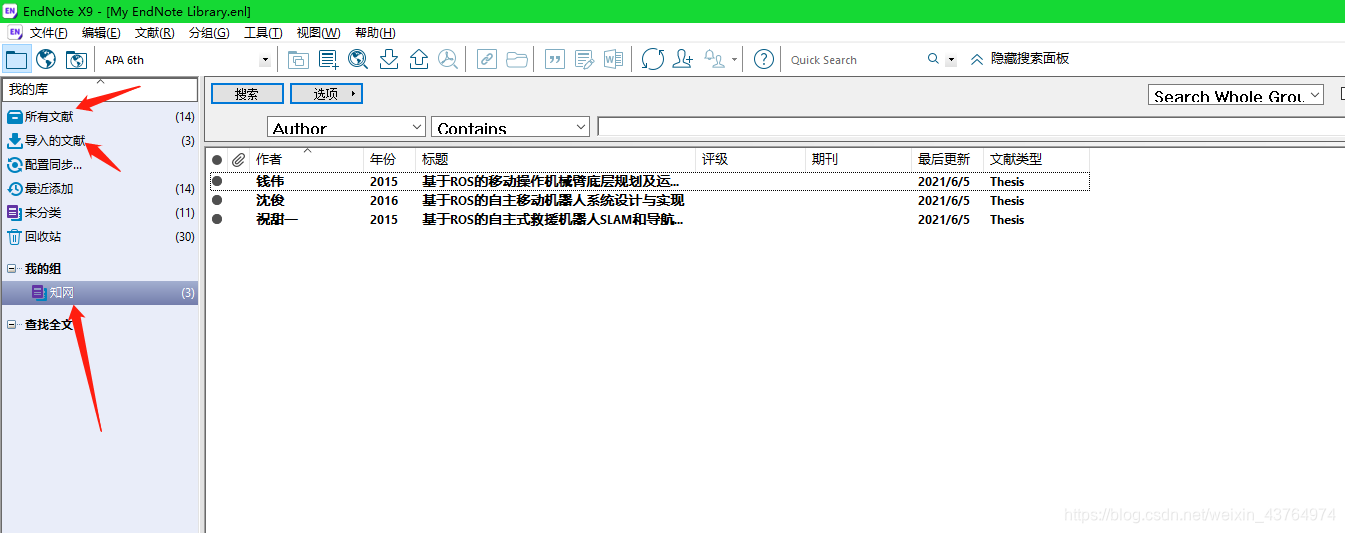Open the 分组(G) menu
This screenshot has height=533, width=1345.
(209, 33)
